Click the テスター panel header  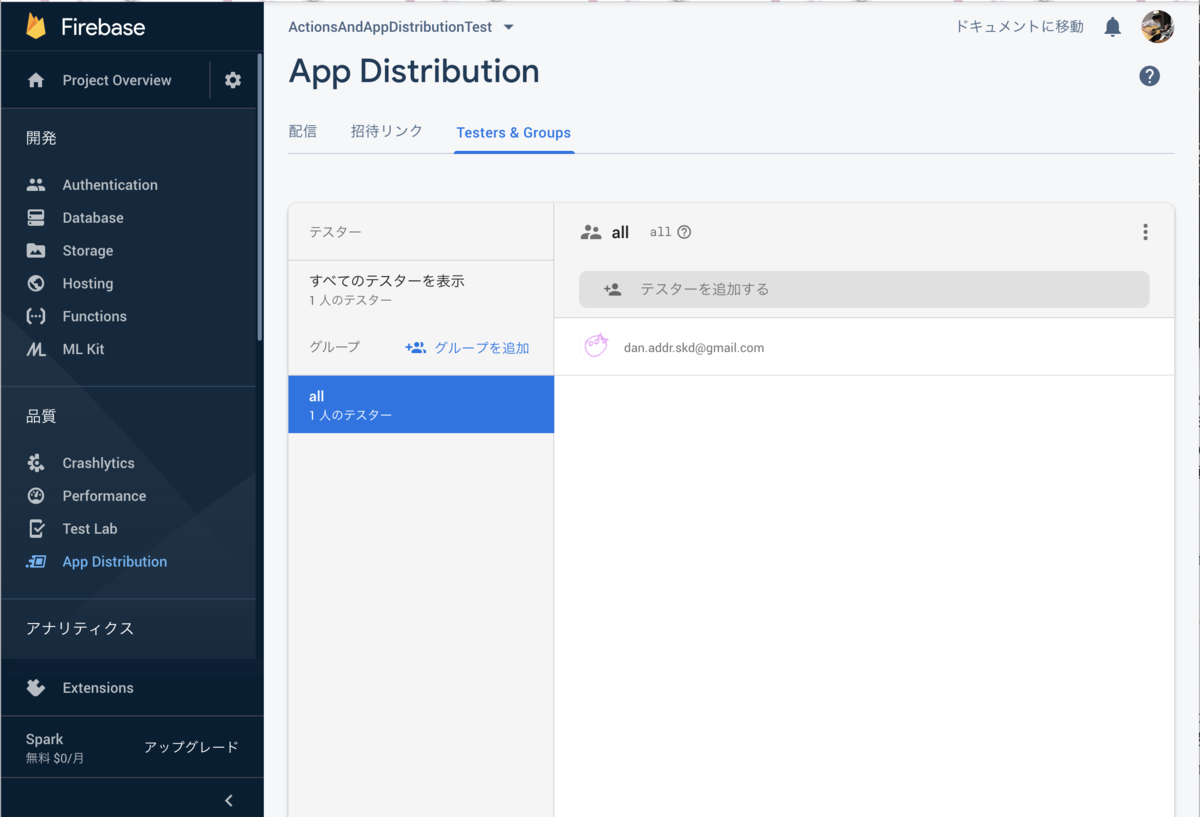point(335,232)
